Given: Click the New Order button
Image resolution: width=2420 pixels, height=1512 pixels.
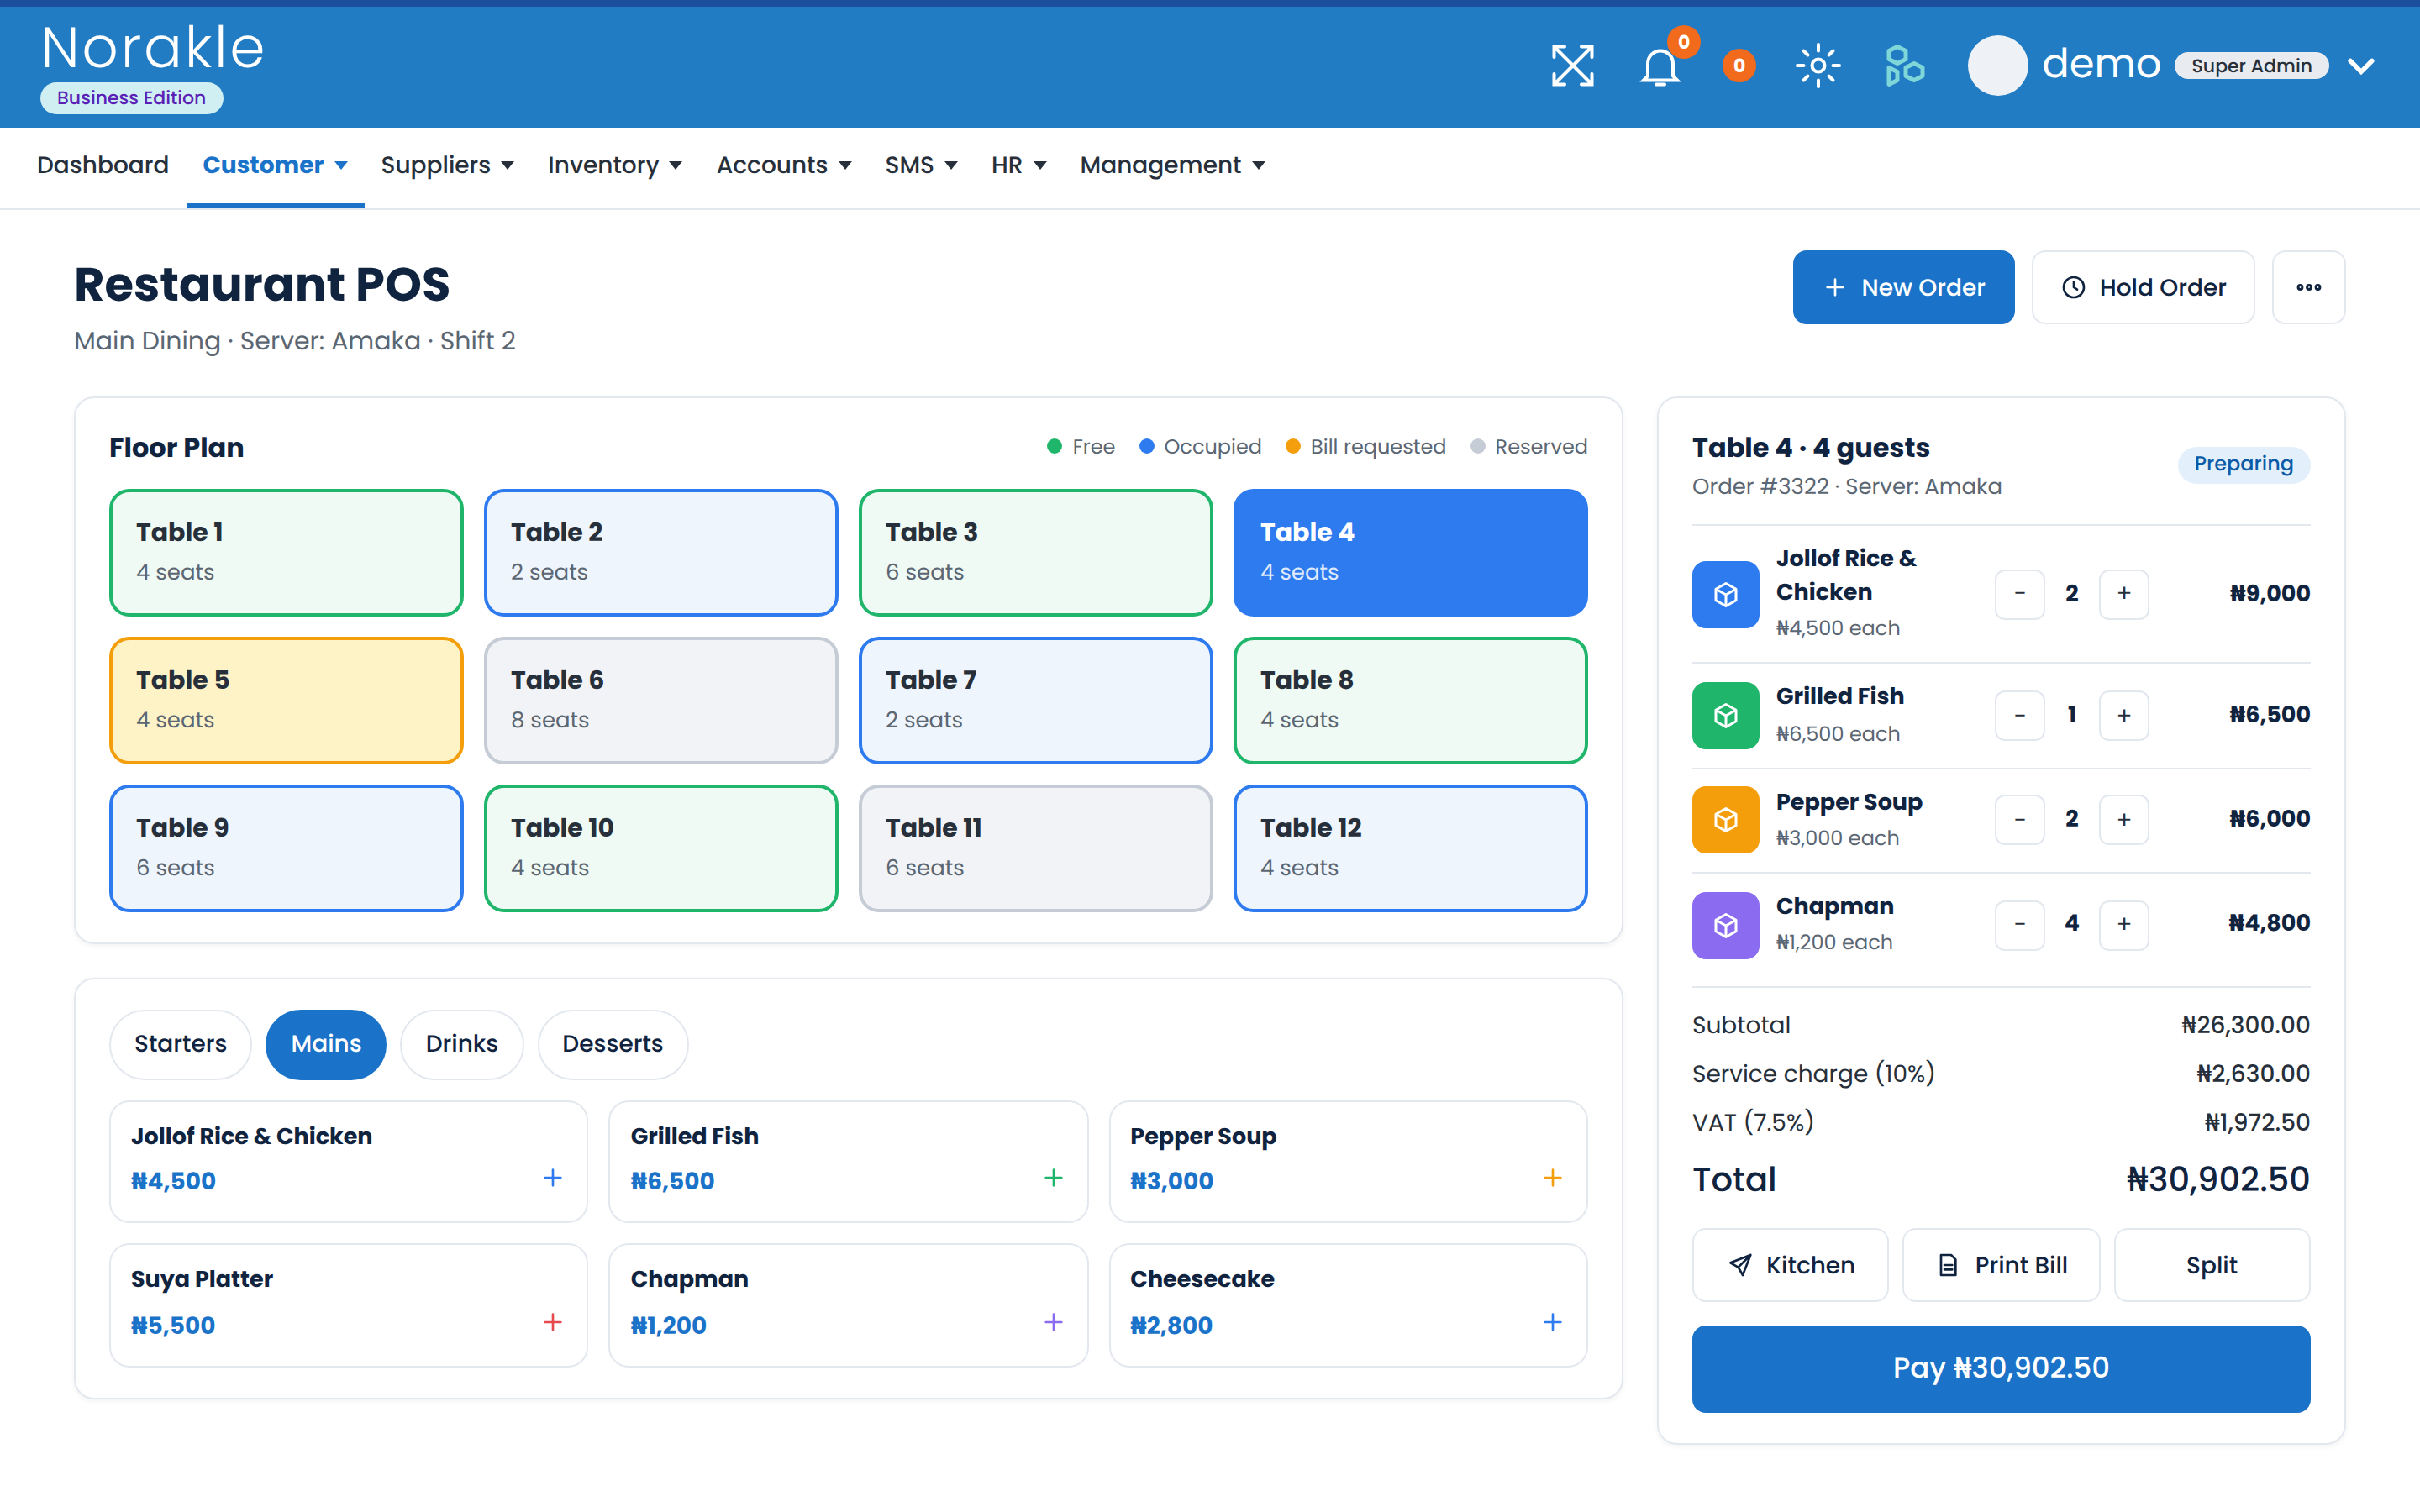Looking at the screenshot, I should (1903, 287).
